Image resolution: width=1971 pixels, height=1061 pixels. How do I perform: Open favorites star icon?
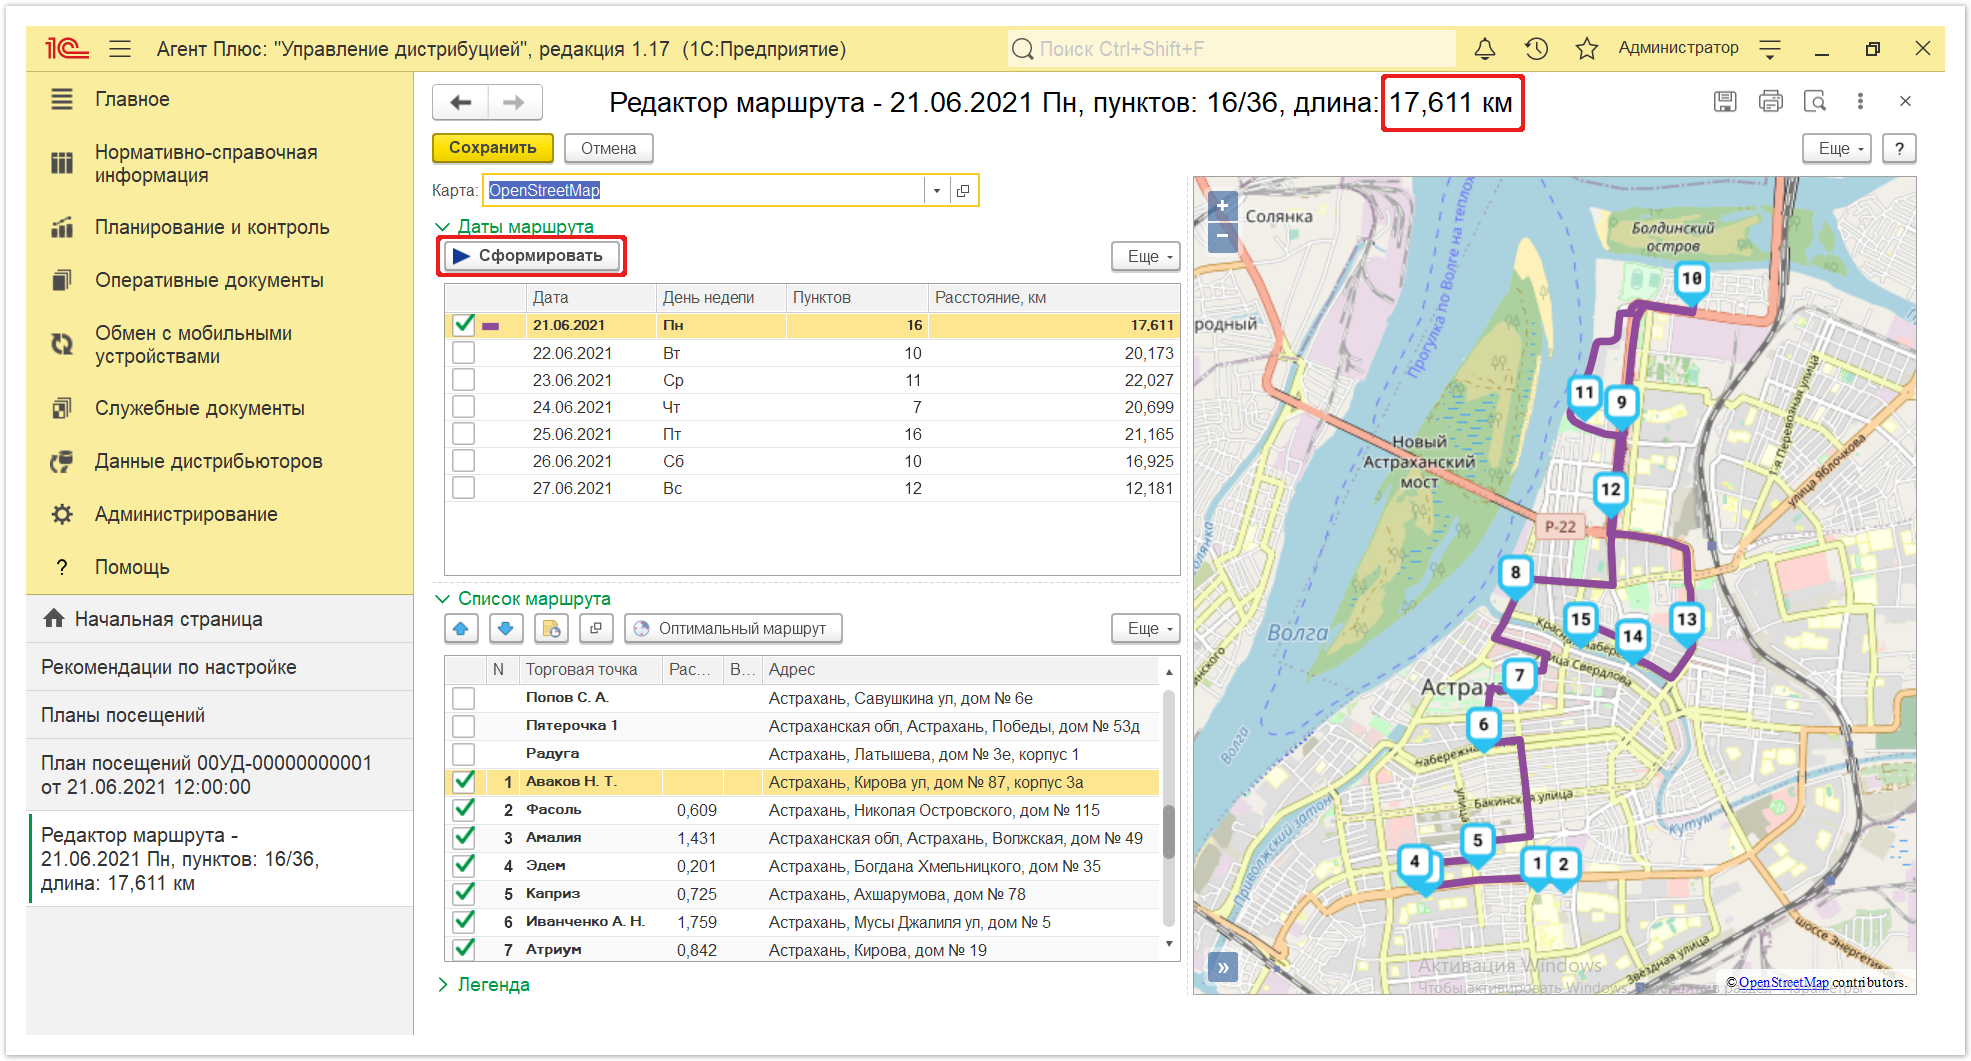pyautogui.click(x=1587, y=48)
